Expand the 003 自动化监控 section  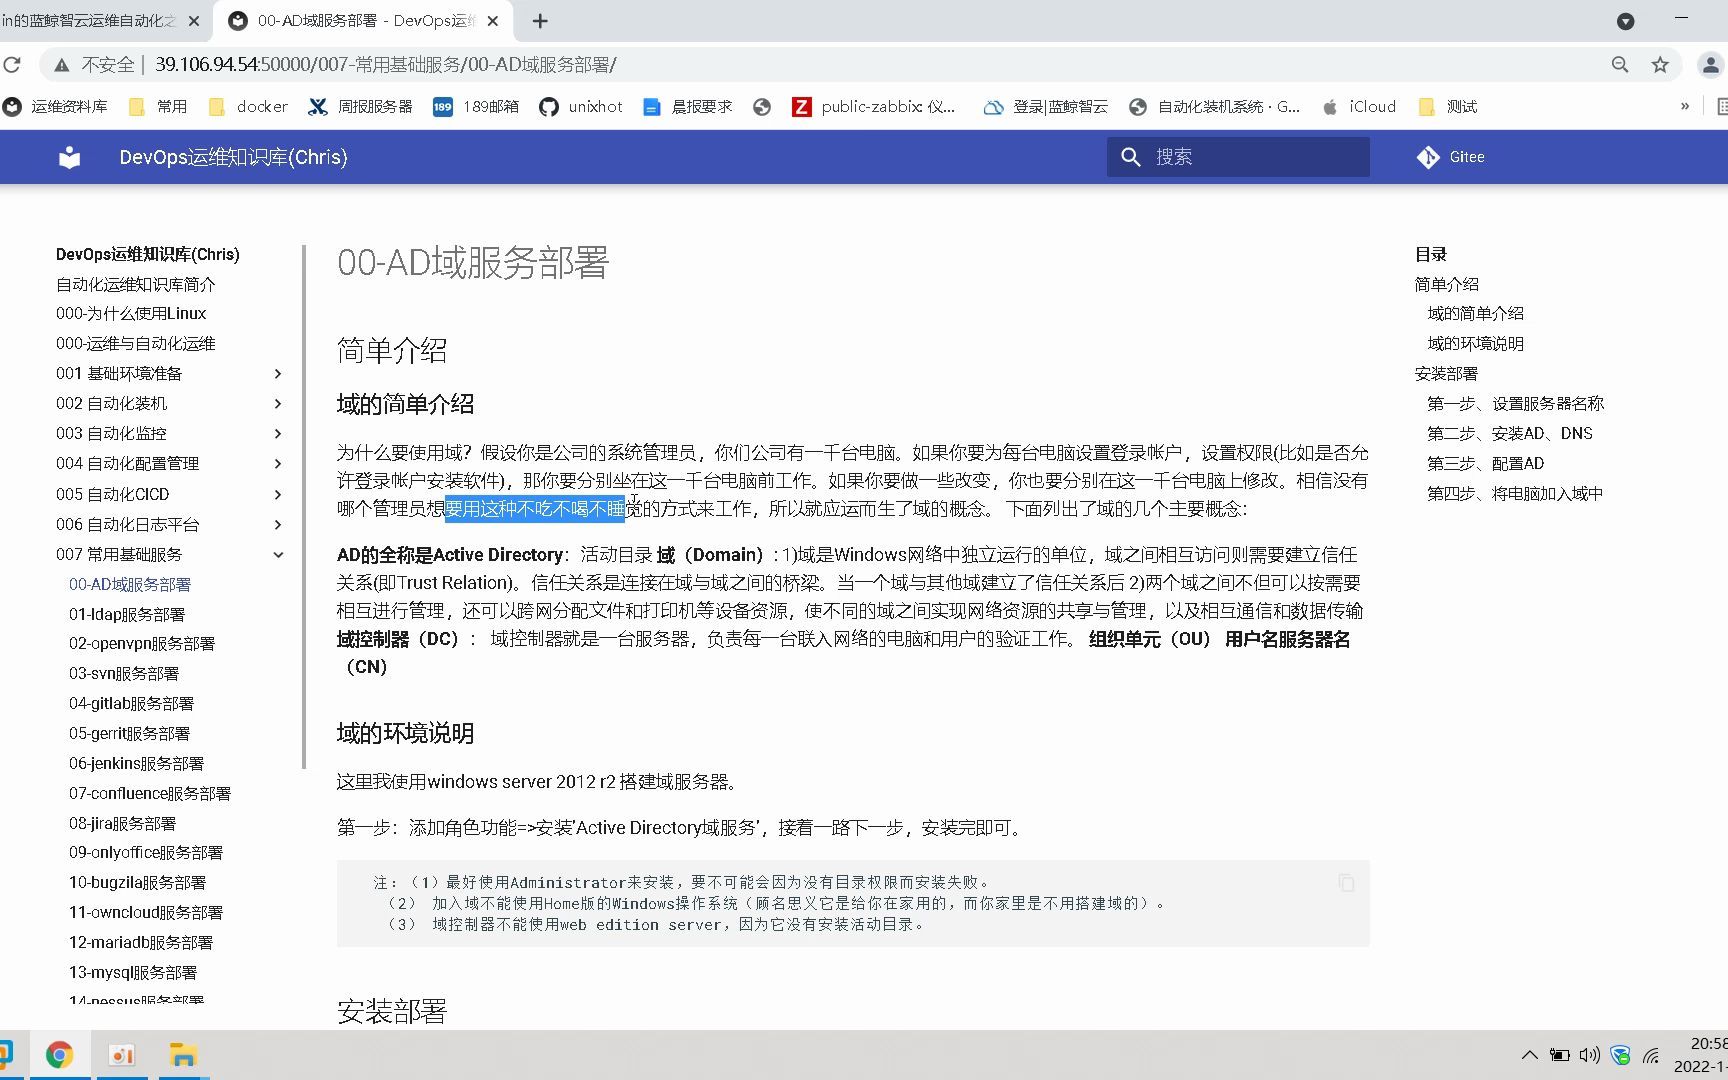278,434
